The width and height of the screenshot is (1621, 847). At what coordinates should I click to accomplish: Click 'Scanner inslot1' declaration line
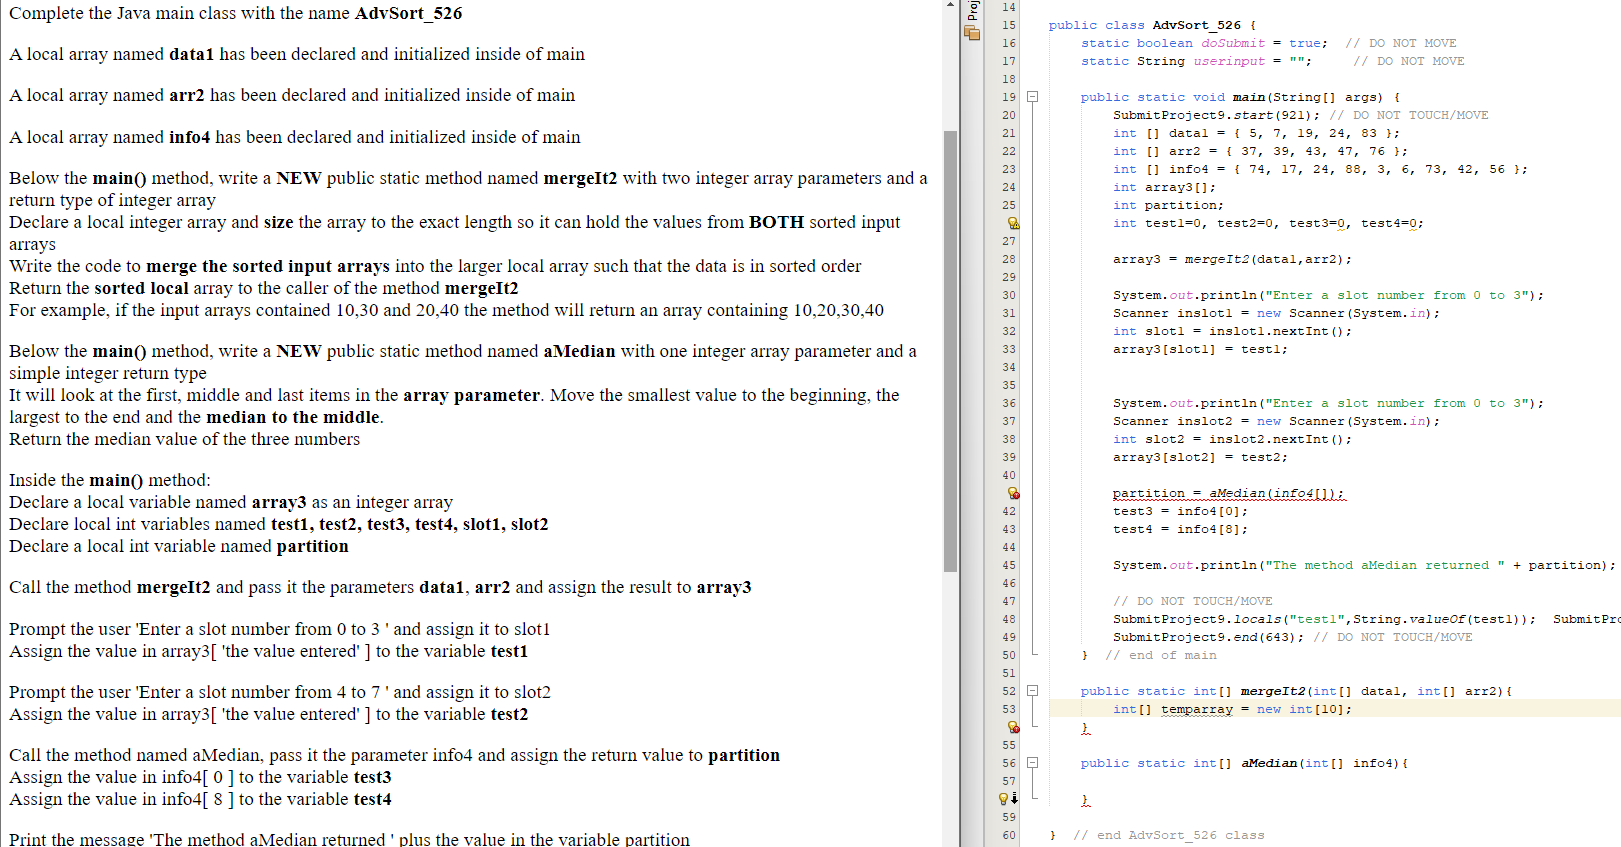1277,313
